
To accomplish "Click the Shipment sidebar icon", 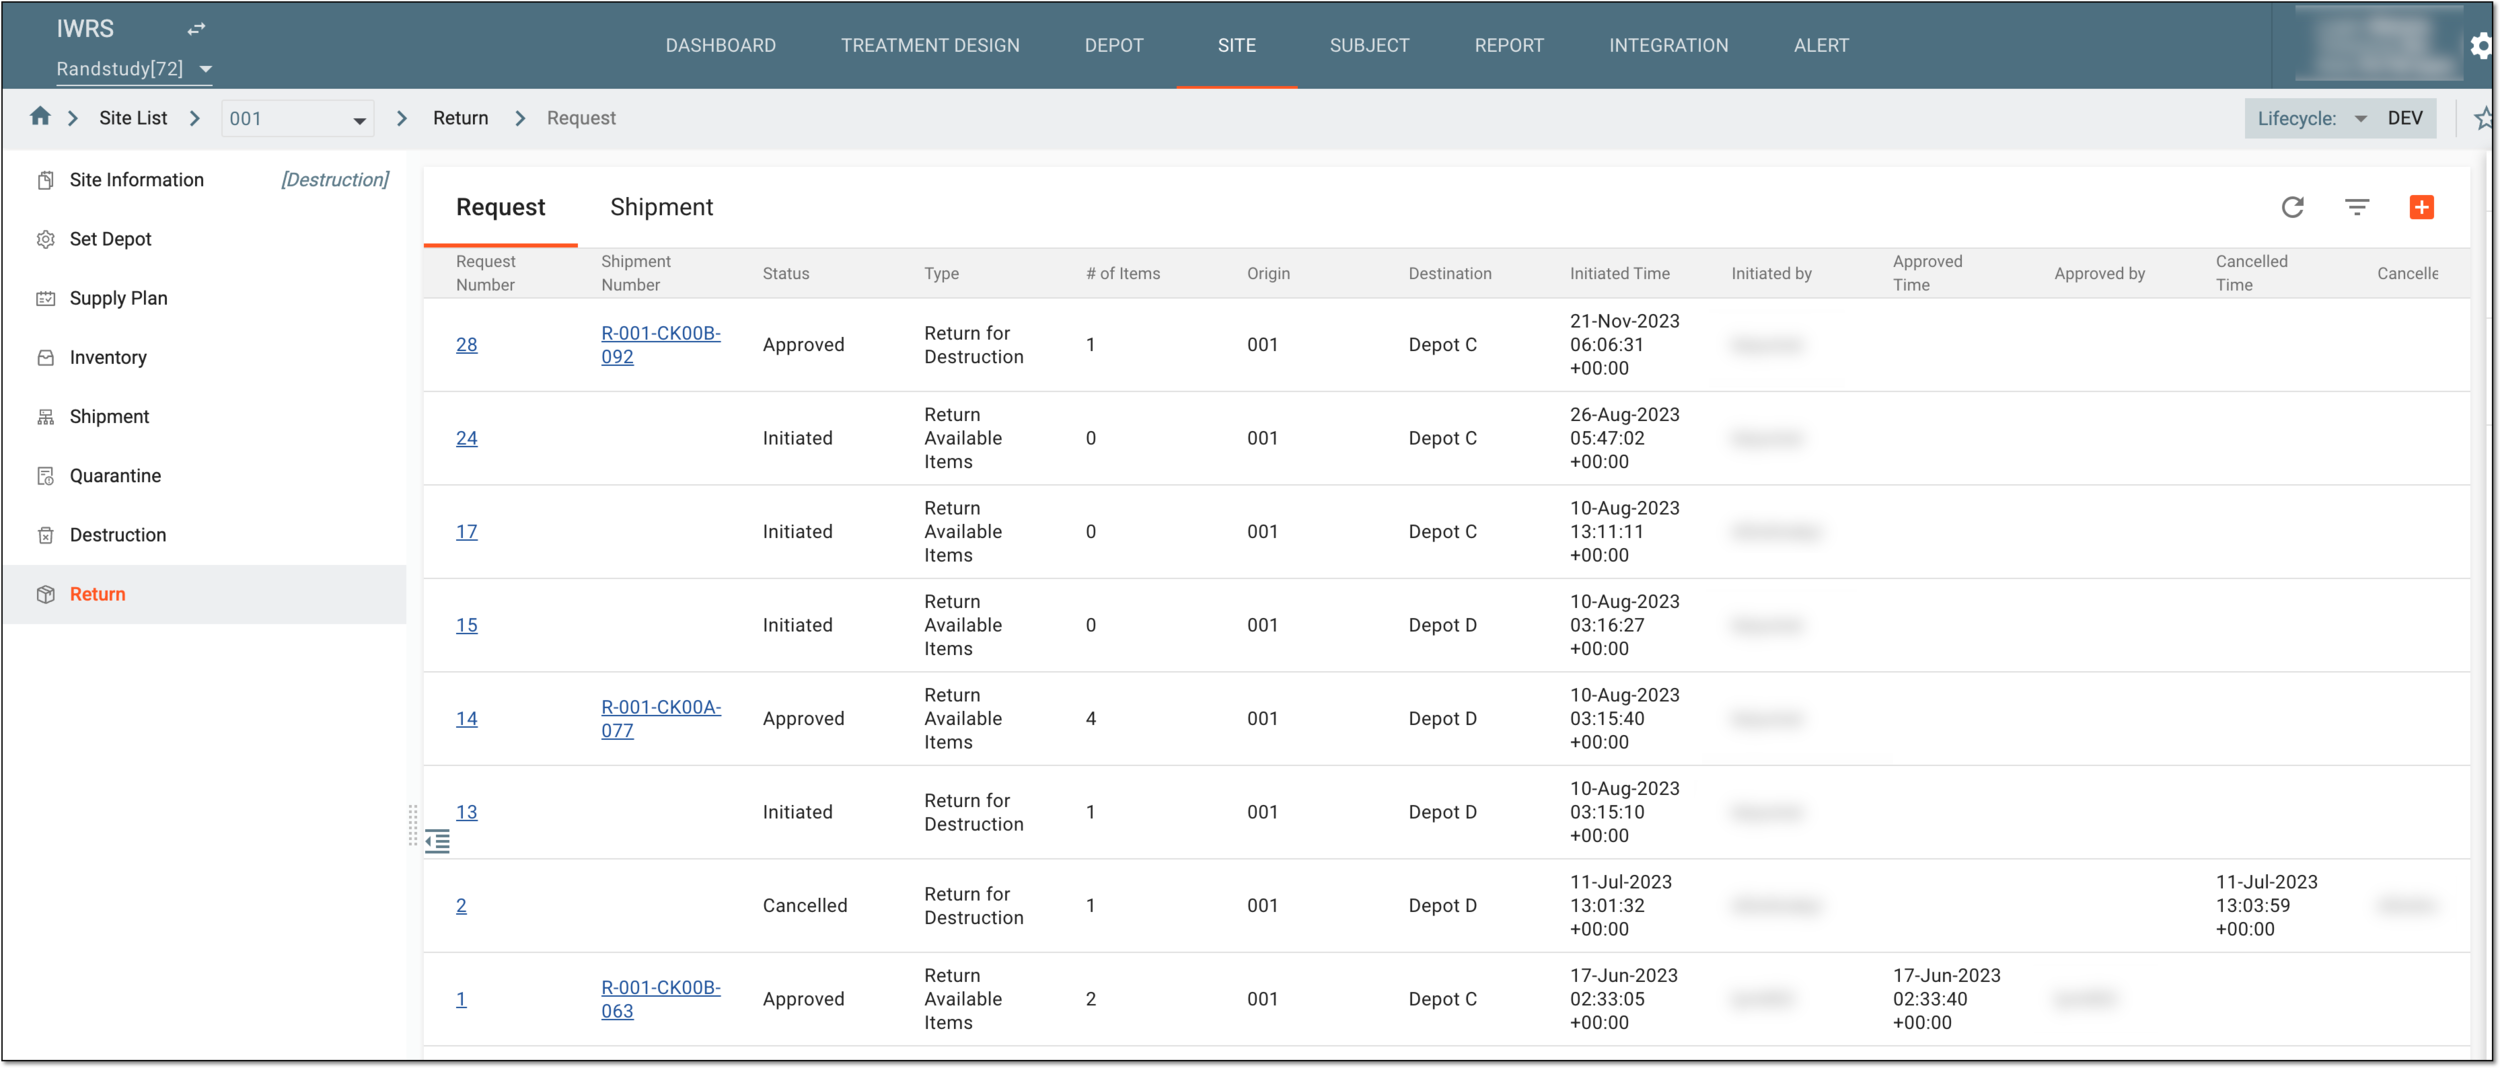I will pos(46,417).
